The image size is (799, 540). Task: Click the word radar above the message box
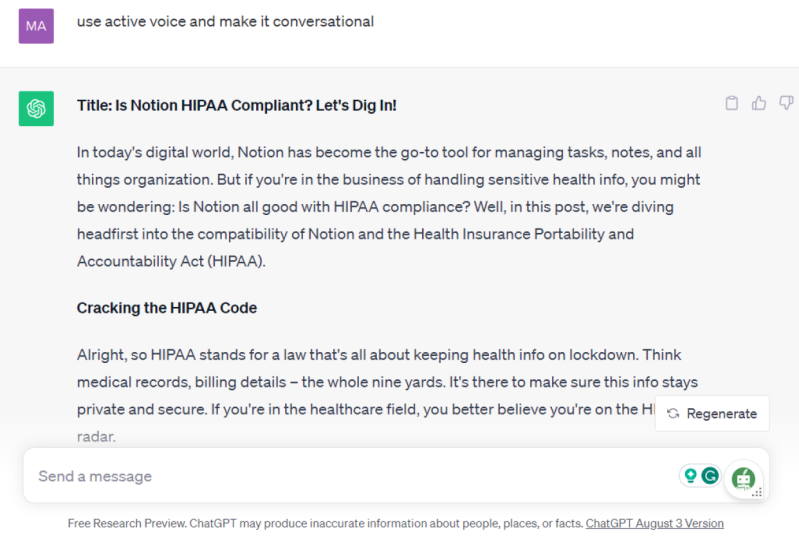point(96,437)
